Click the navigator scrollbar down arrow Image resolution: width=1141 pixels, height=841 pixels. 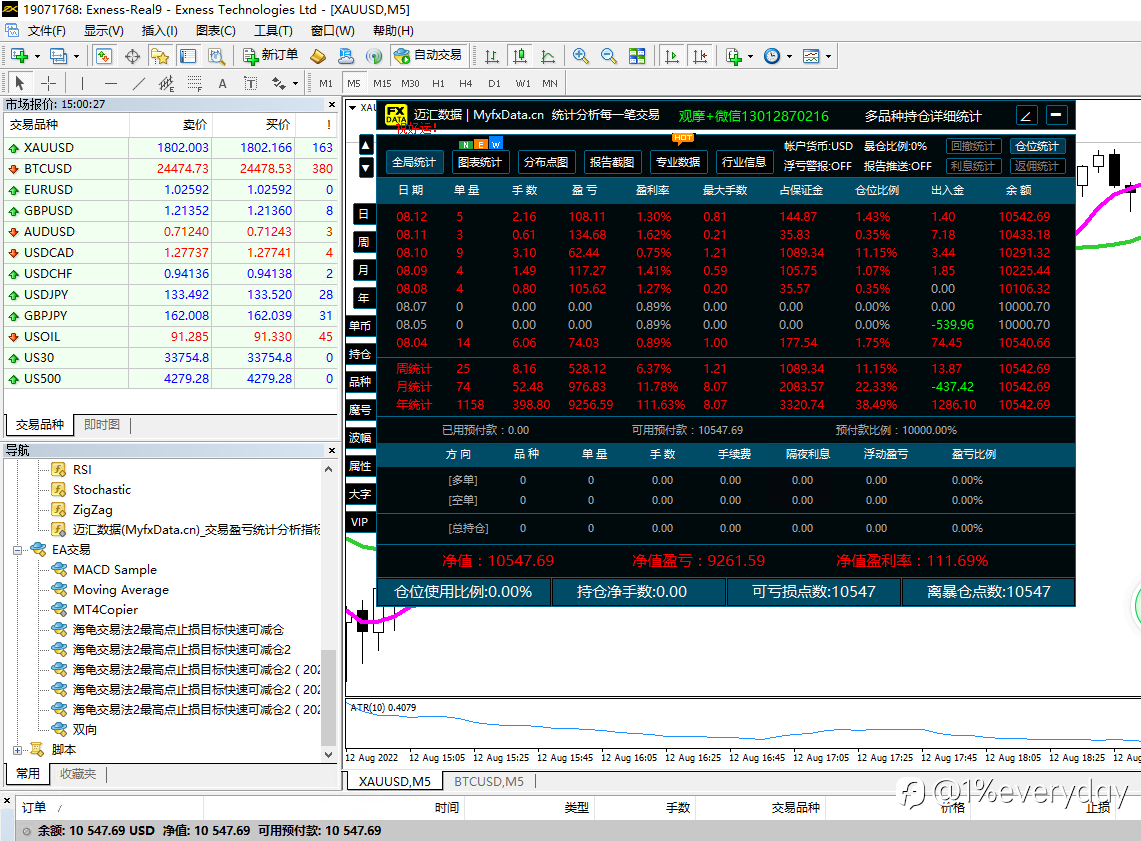coord(328,755)
